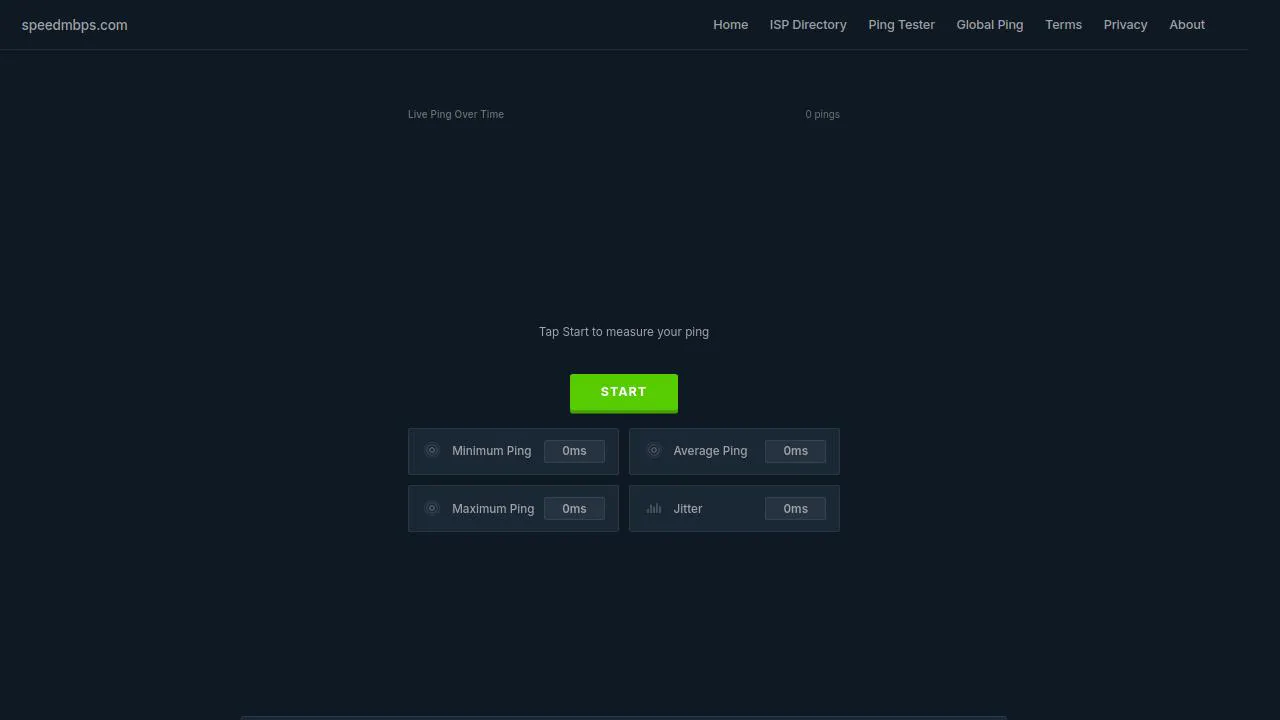Click the 0 pings counter
1280x720 pixels.
click(x=823, y=114)
